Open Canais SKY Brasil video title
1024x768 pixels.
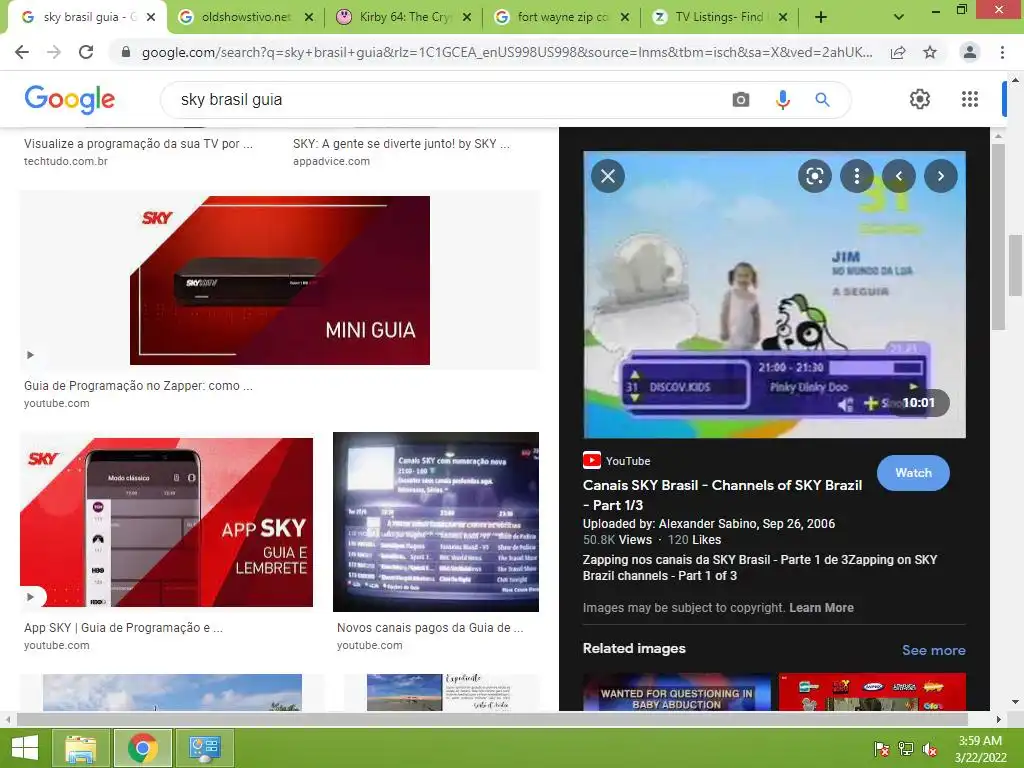tap(722, 494)
